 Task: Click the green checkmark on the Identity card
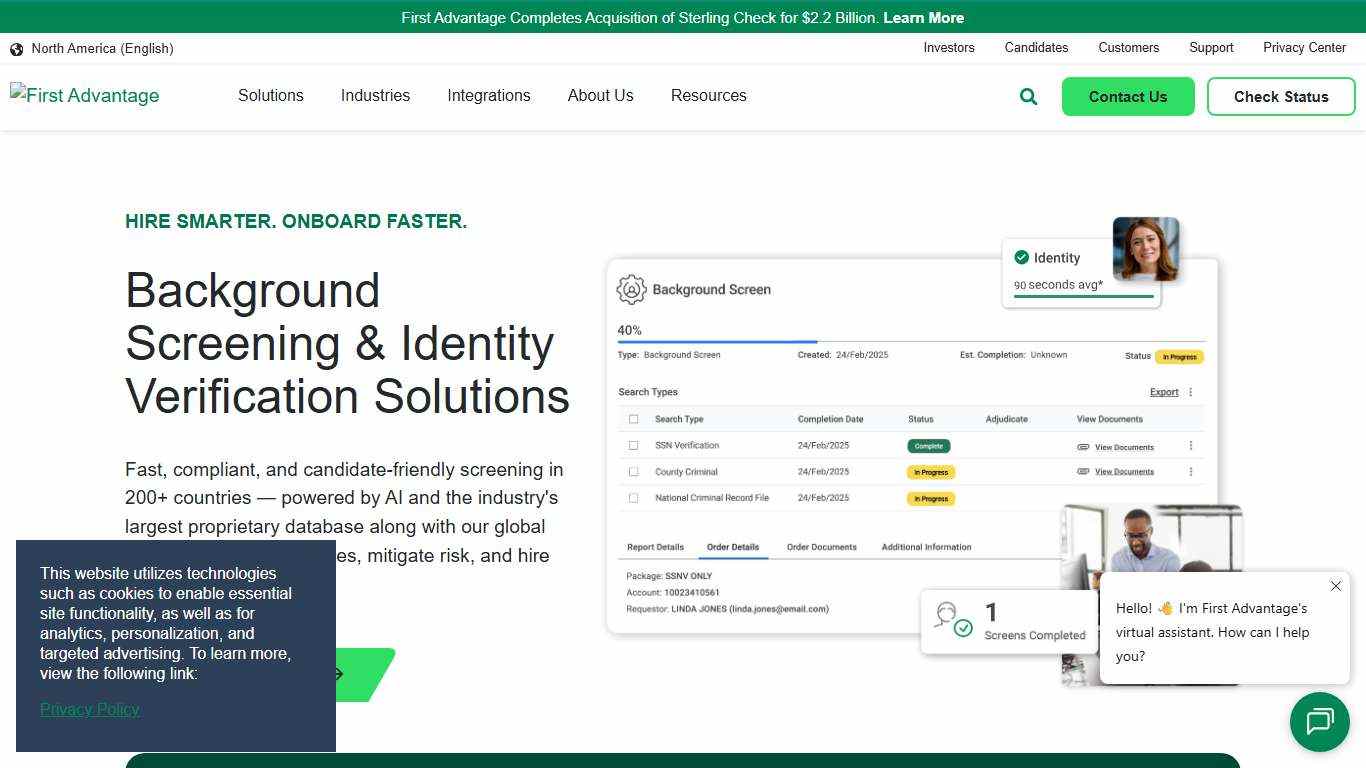[1021, 257]
